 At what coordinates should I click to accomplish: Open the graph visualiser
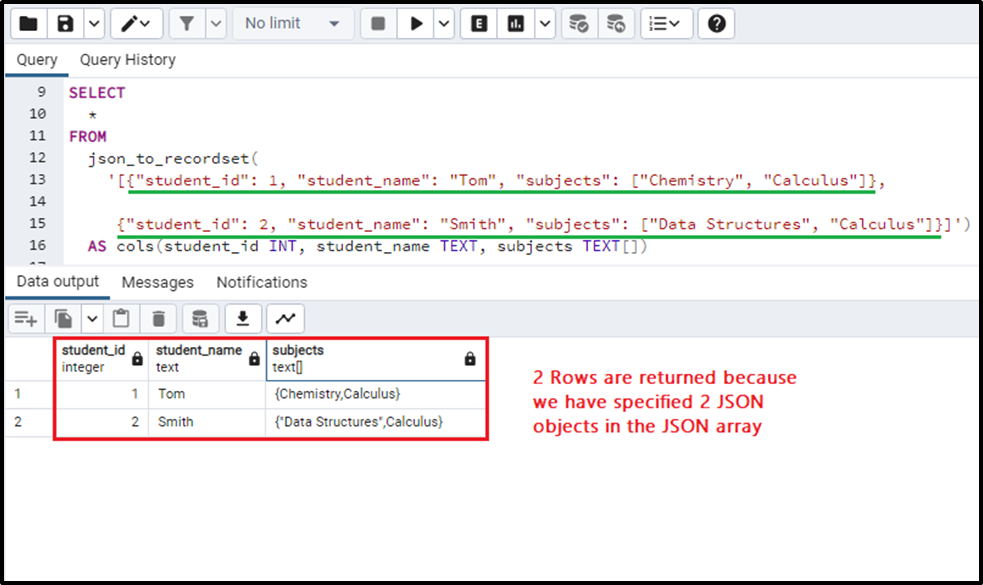point(286,318)
